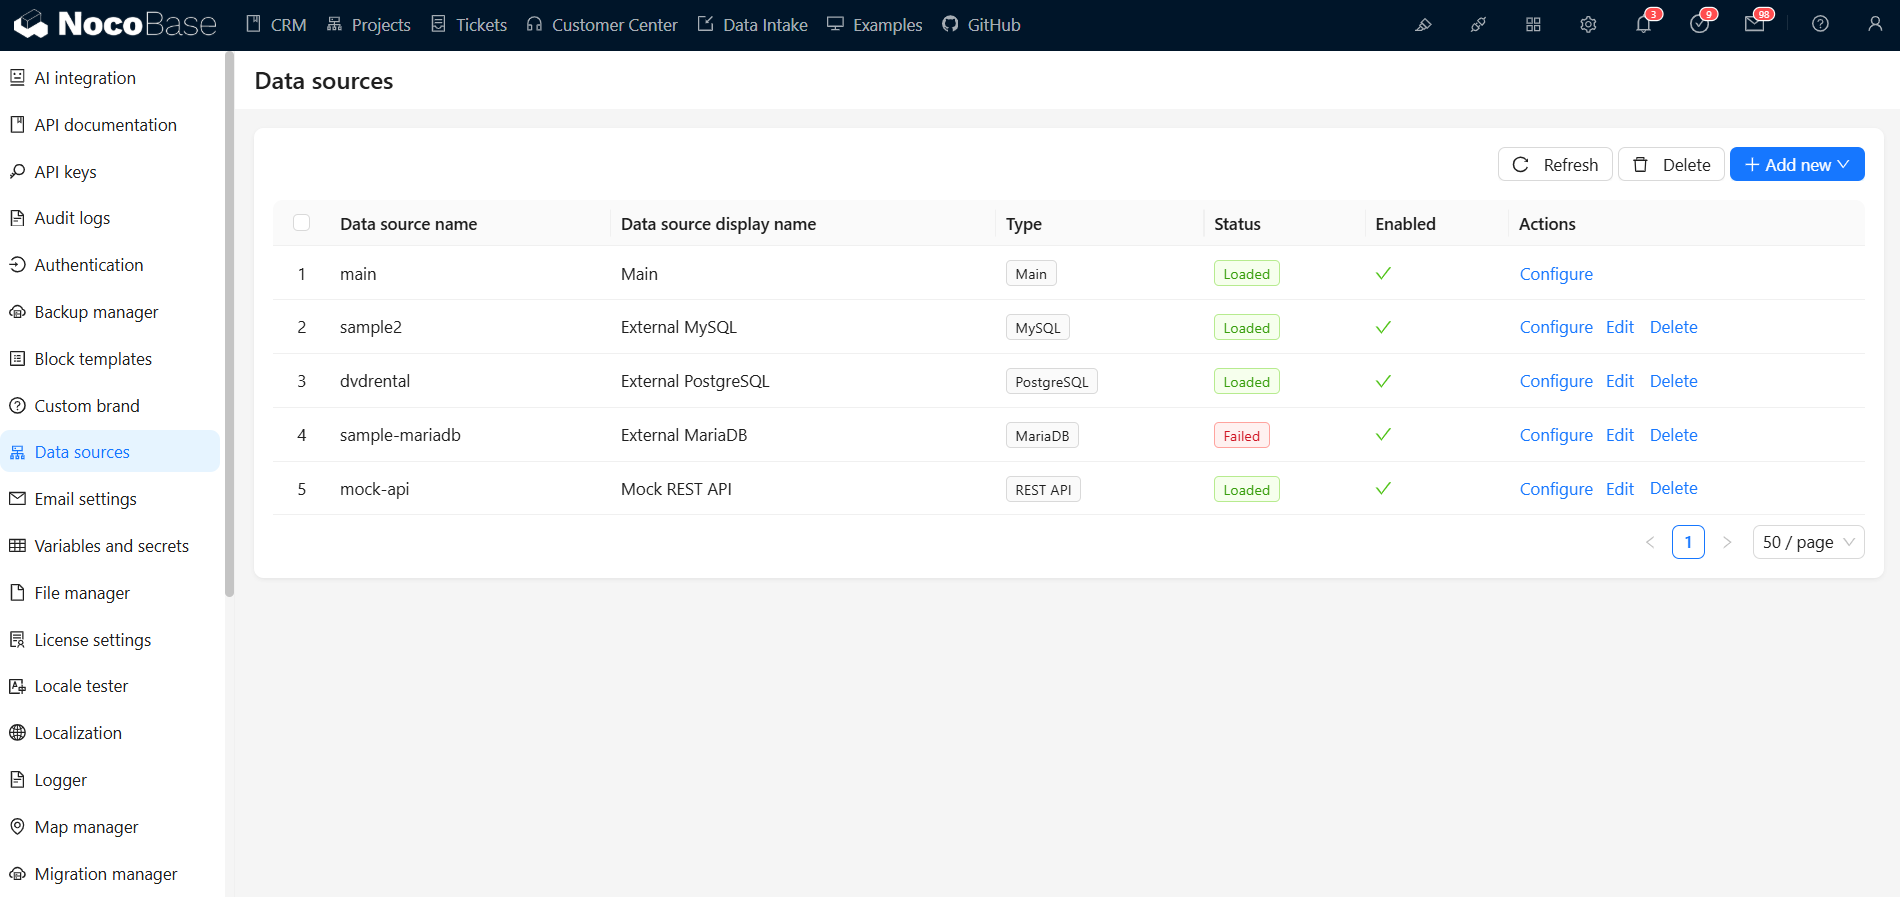Toggle the select-all checkbox in table header
Image resolution: width=1900 pixels, height=897 pixels.
301,223
